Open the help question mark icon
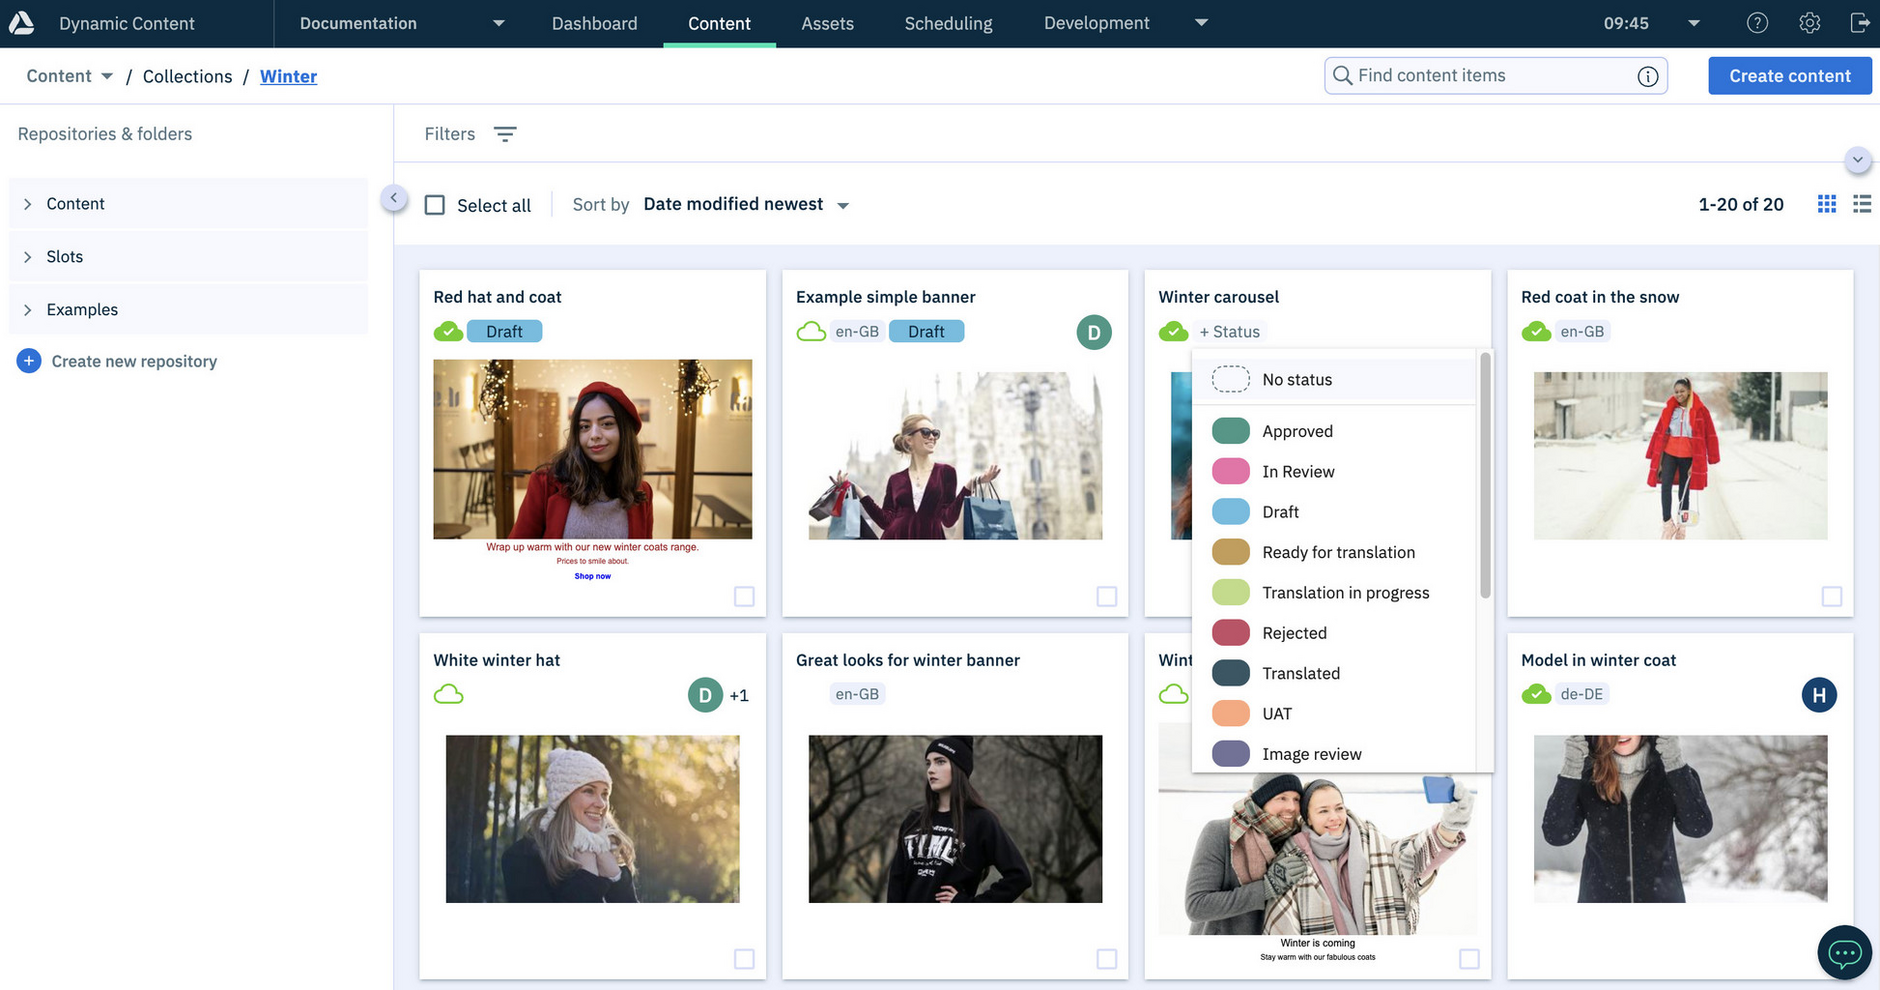 pos(1757,23)
